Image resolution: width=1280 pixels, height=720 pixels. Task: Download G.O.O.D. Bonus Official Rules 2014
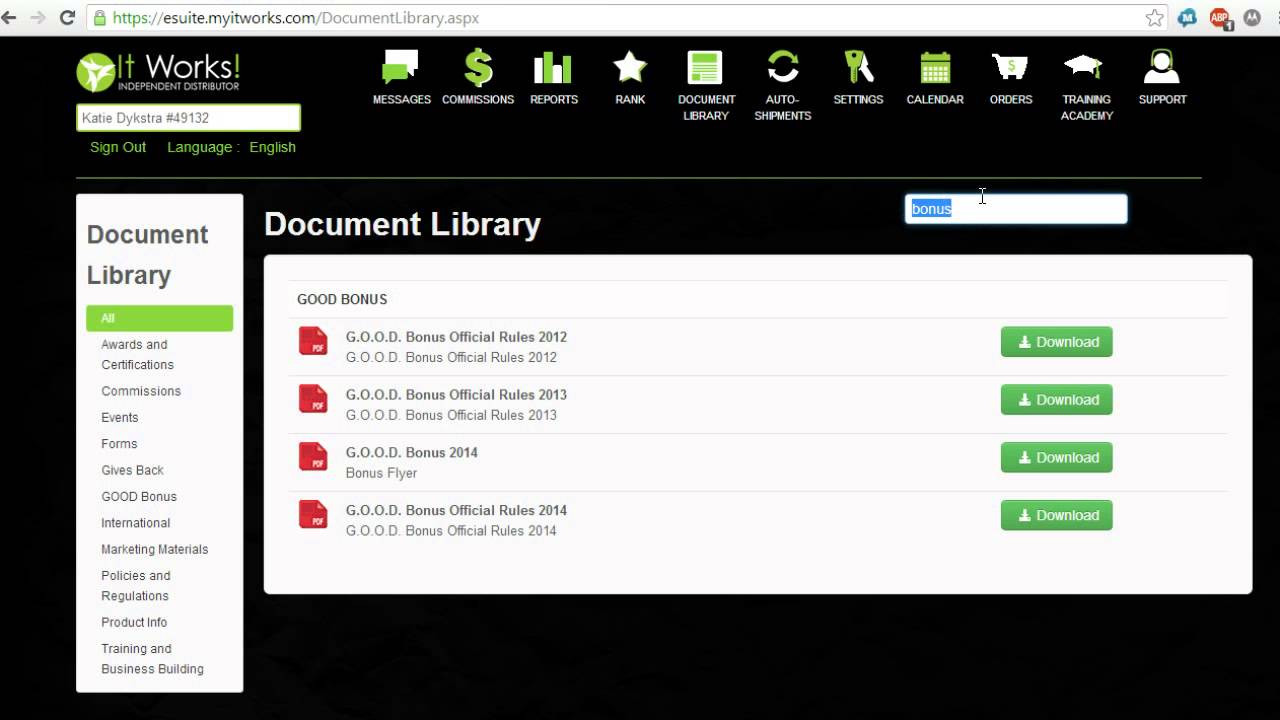[x=1056, y=516]
